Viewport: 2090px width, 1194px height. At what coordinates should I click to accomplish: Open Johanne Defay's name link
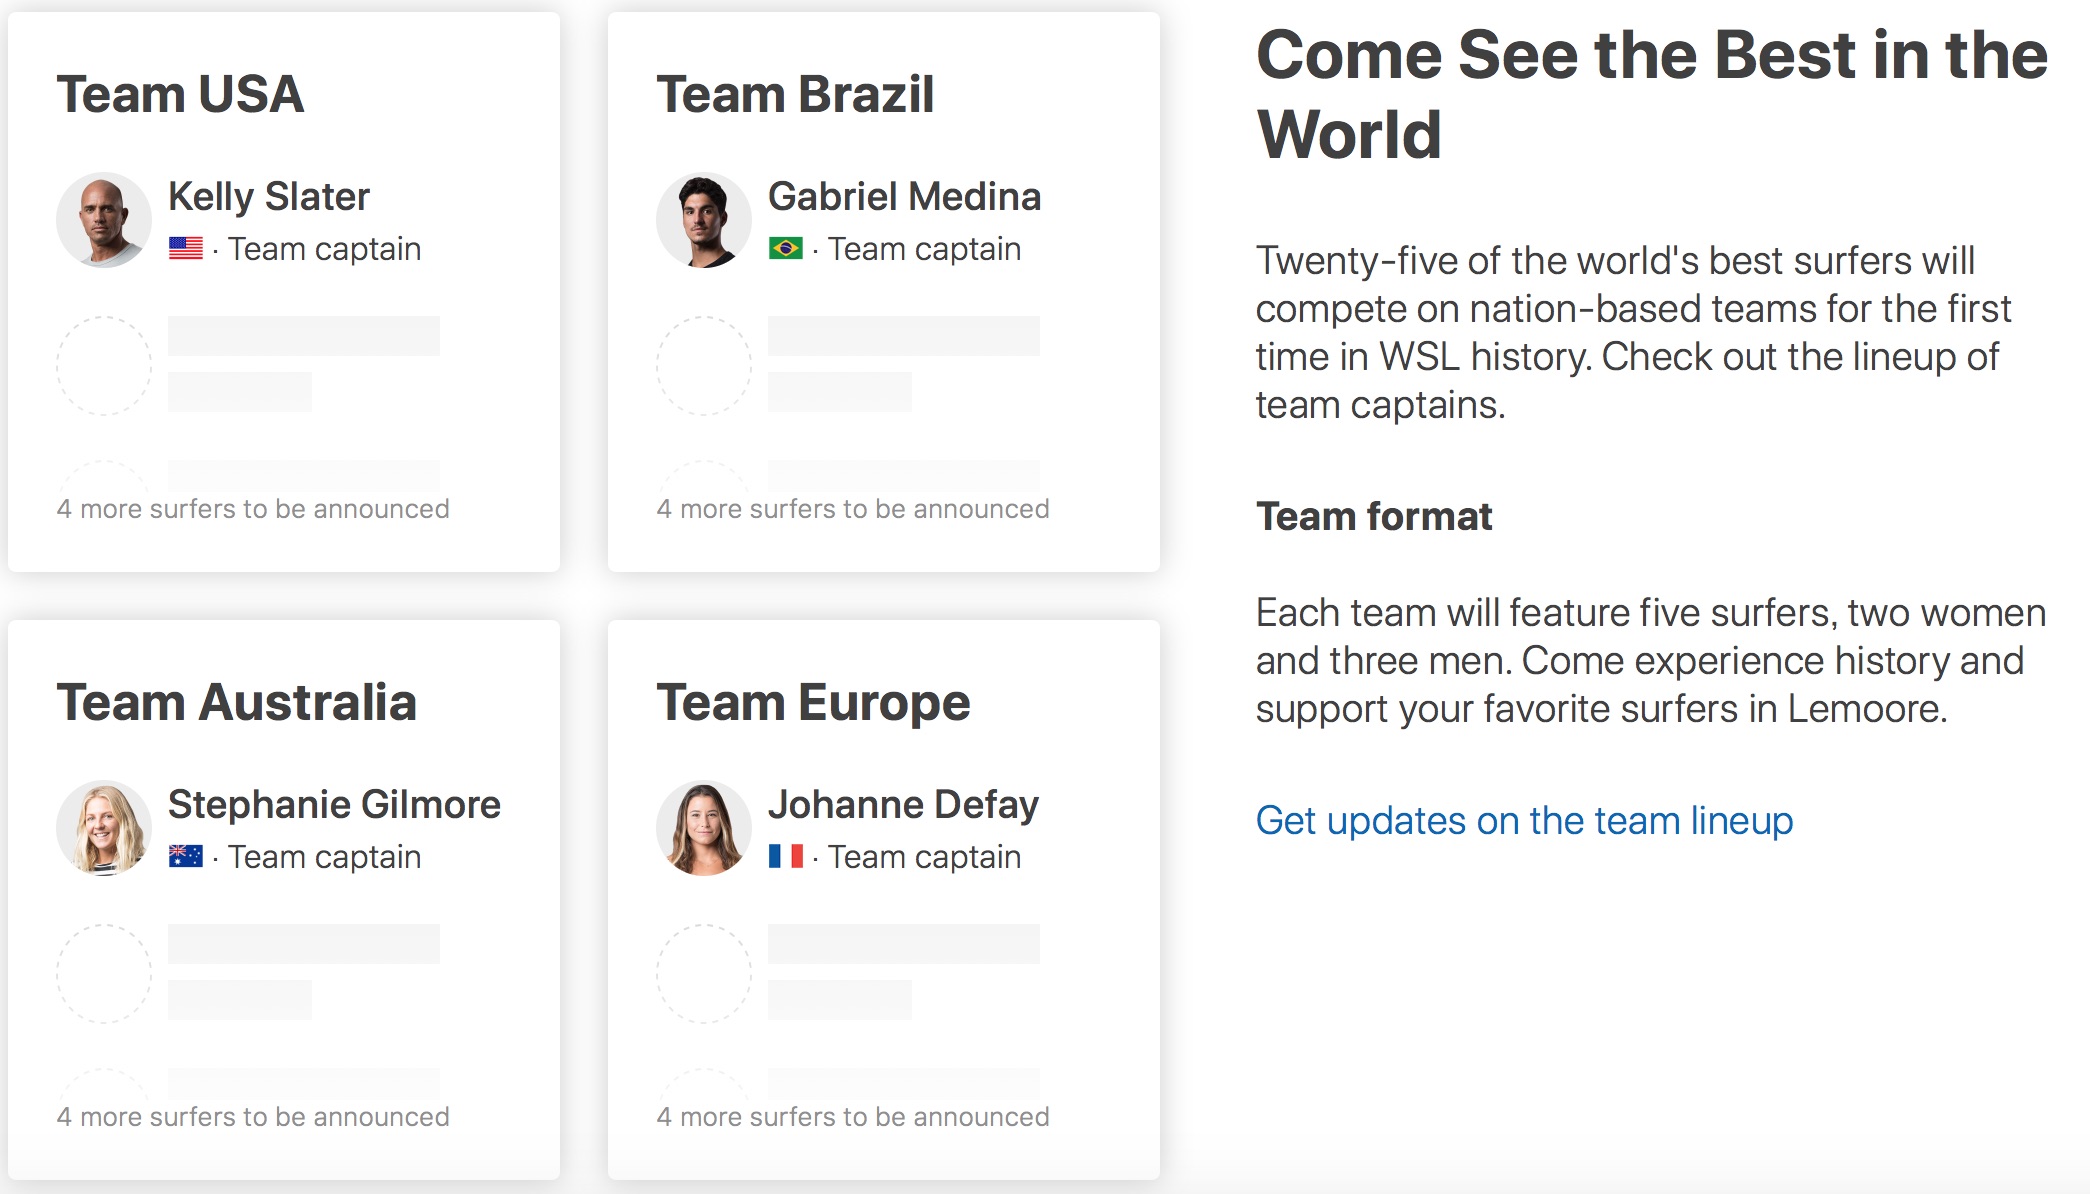tap(903, 805)
